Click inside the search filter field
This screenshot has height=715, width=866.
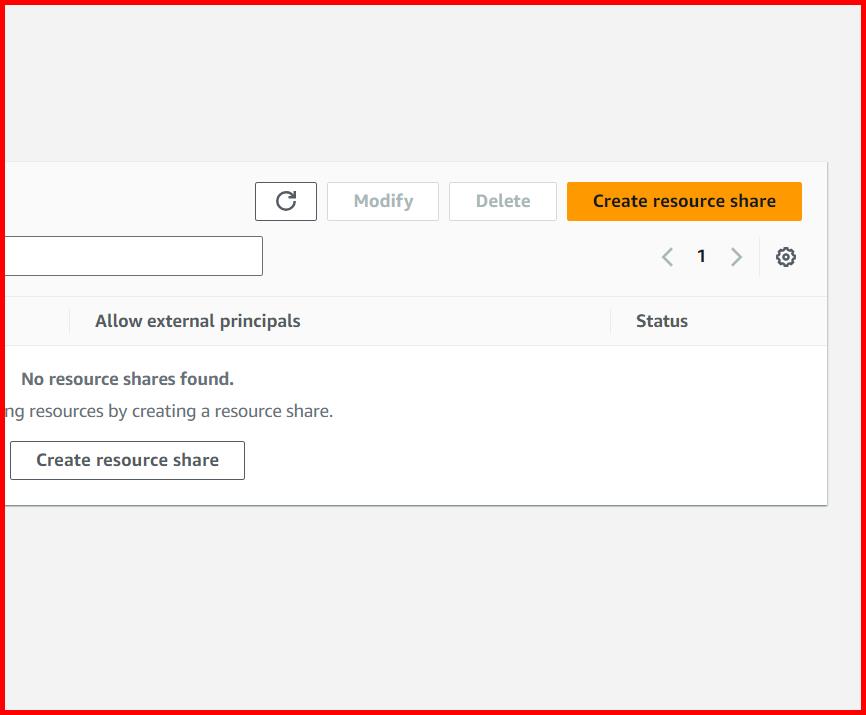tap(130, 256)
